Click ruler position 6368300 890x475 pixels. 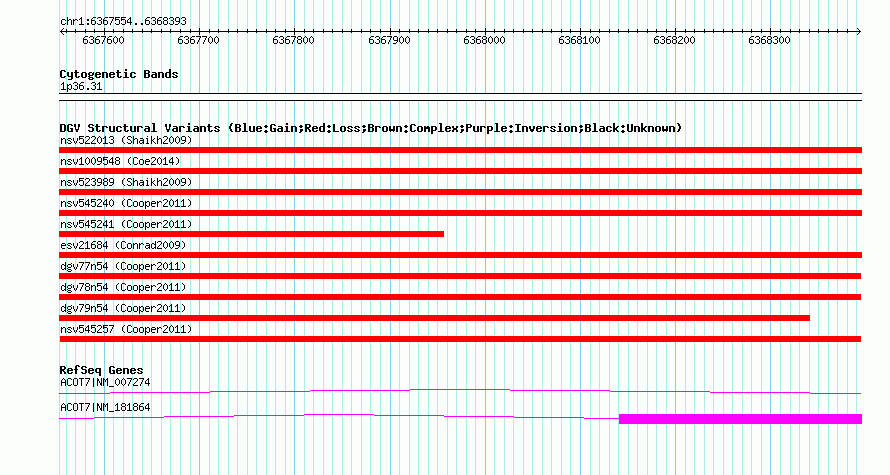point(769,40)
